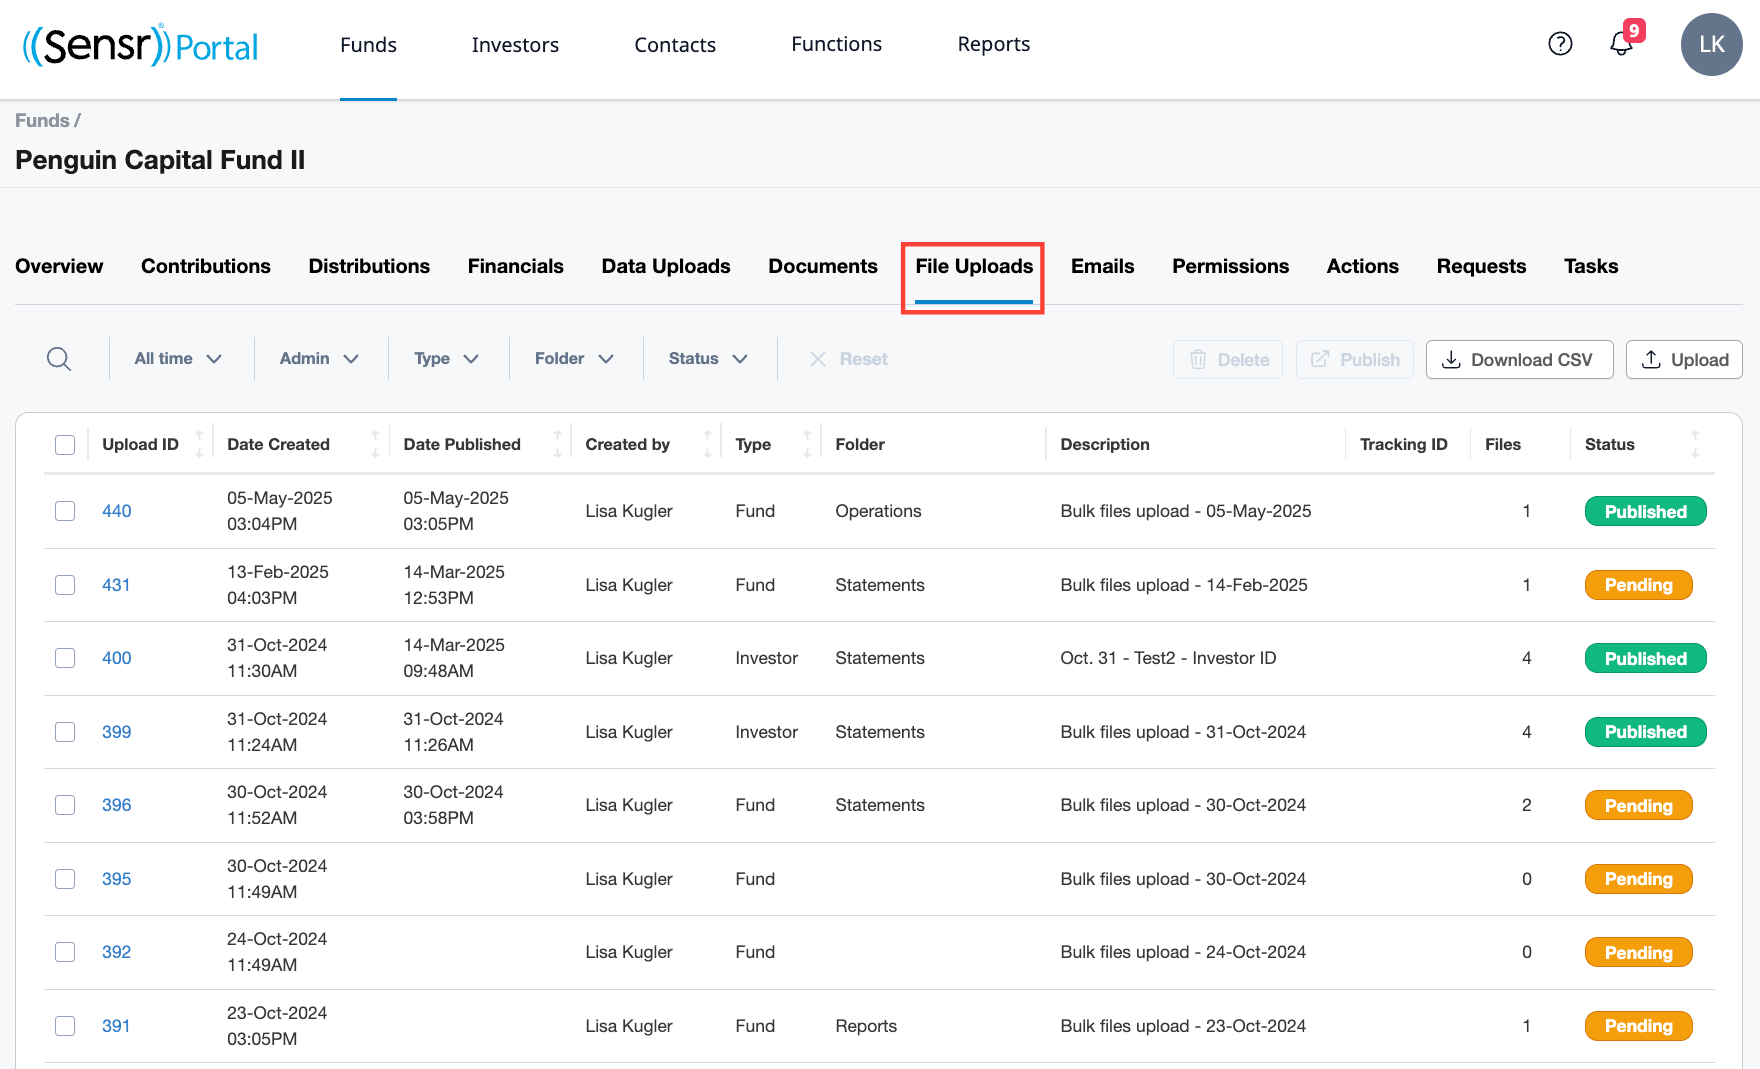Click the search magnifier icon
Screen dimensions: 1760x1069
(59, 359)
